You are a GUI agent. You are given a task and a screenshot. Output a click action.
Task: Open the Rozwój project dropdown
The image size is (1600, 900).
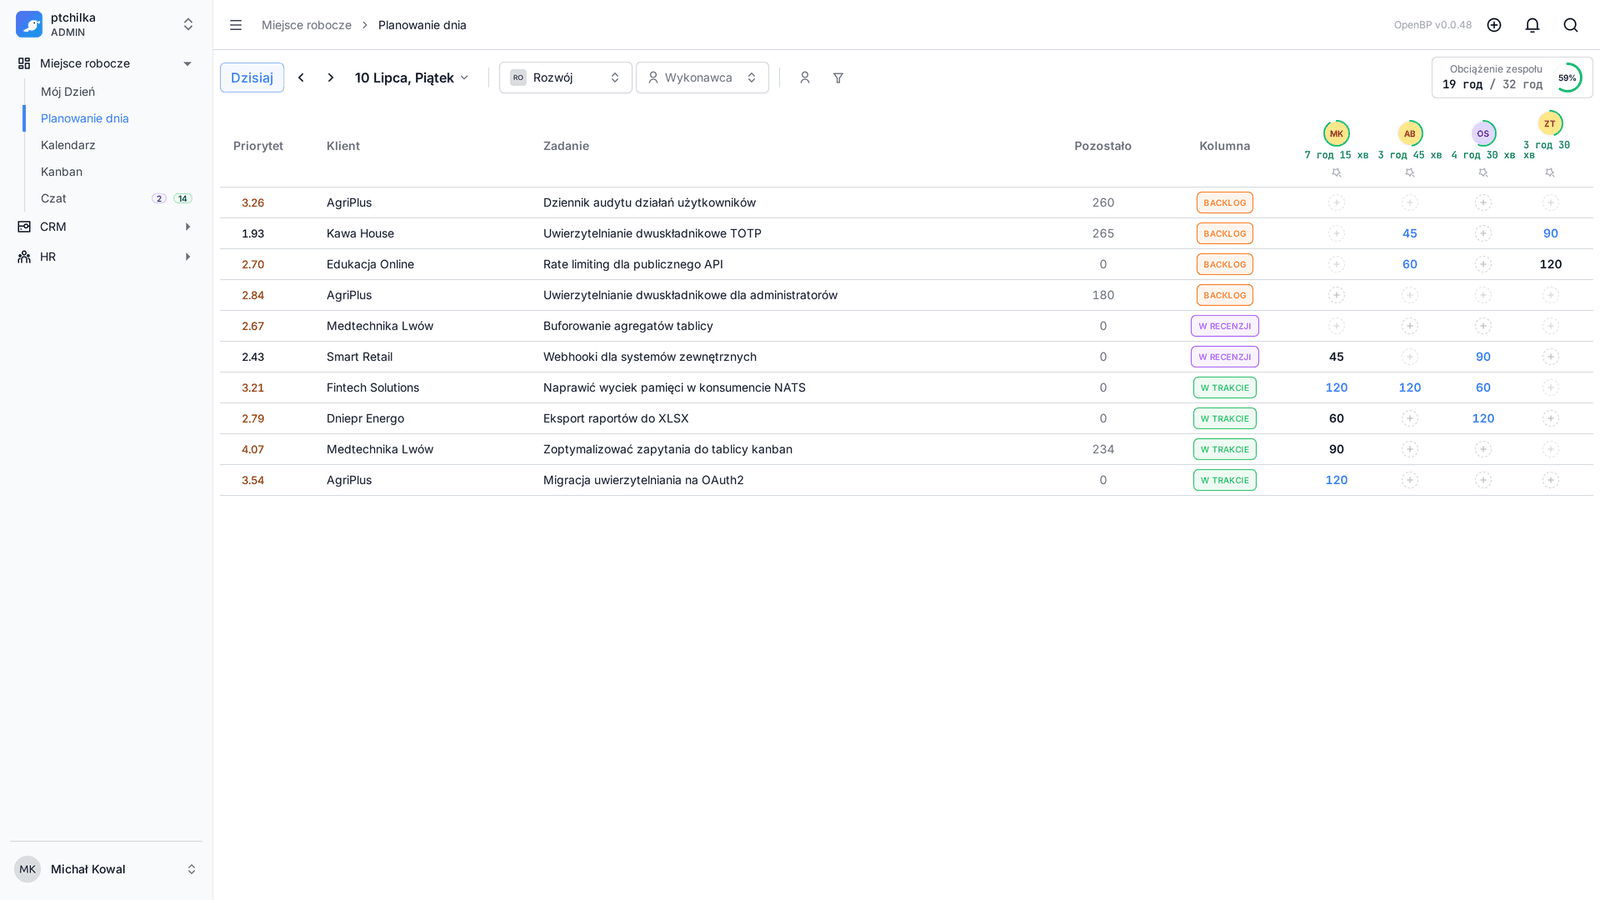point(566,78)
